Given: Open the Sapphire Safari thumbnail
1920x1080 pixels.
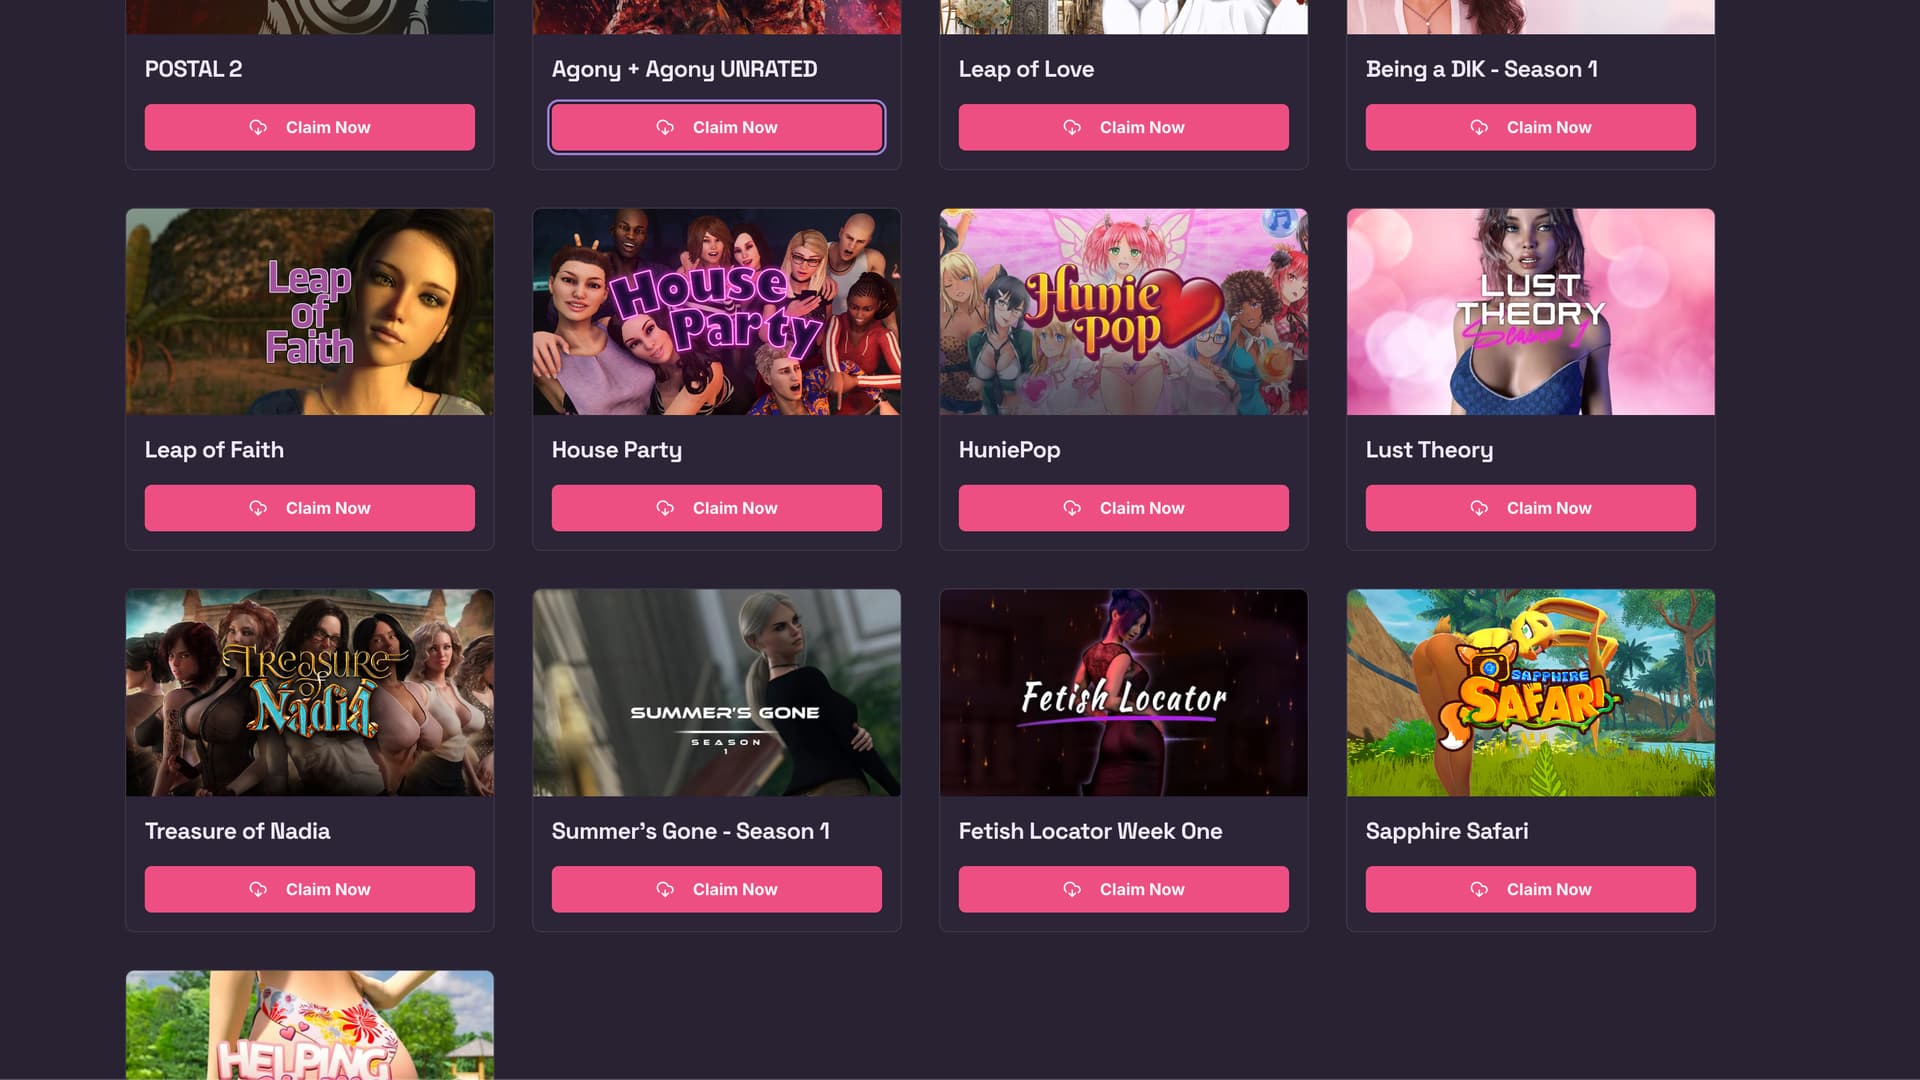Looking at the screenshot, I should point(1530,693).
